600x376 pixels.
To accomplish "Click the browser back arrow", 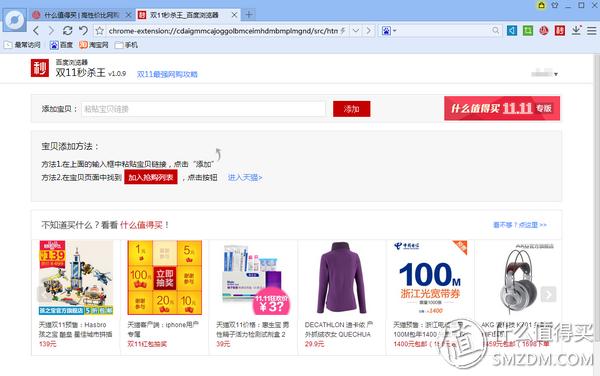I will (x=36, y=31).
